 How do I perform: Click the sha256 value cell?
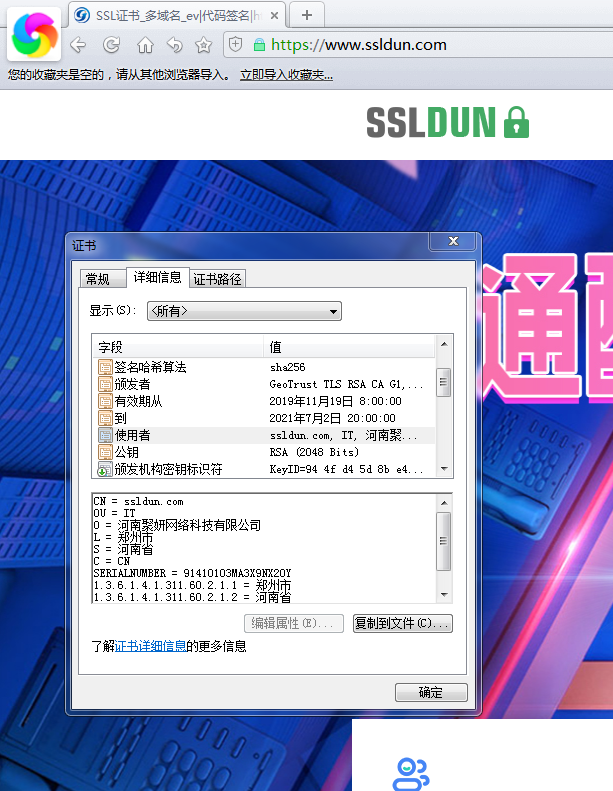[288, 367]
